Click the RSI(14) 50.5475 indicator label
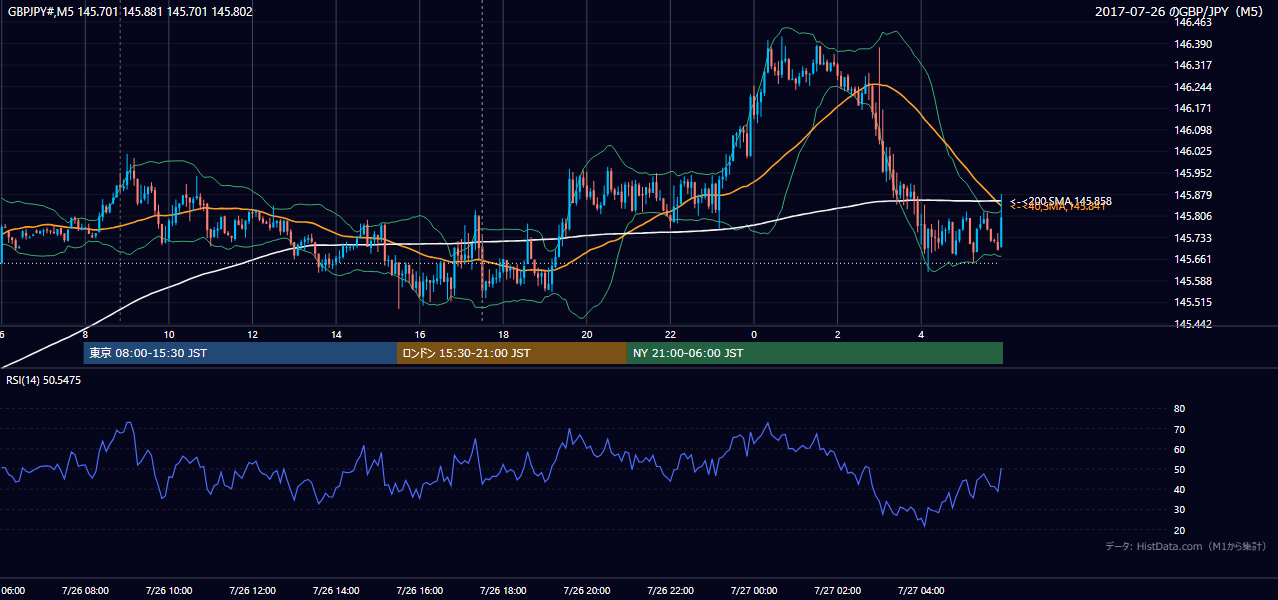 (43, 381)
